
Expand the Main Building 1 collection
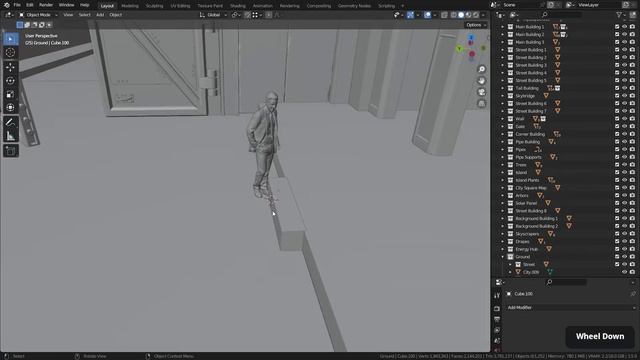click(x=503, y=27)
